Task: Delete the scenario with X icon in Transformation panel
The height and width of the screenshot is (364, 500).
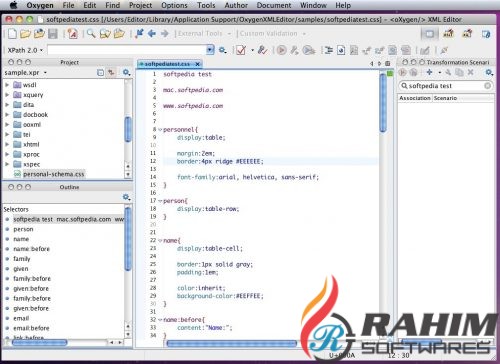Action: [470, 72]
